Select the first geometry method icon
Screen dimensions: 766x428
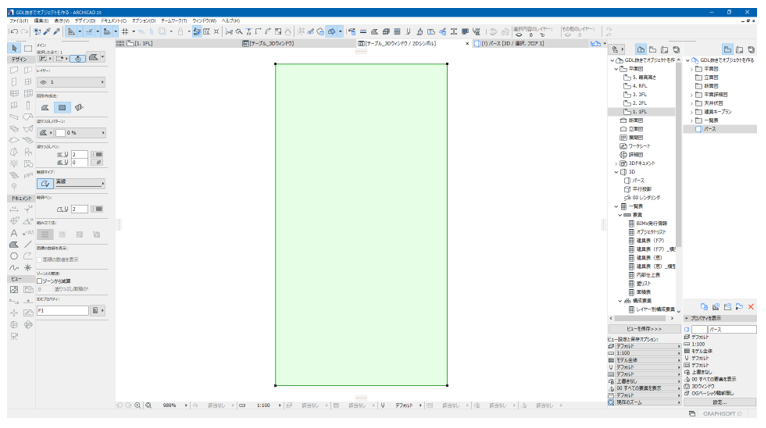point(45,107)
